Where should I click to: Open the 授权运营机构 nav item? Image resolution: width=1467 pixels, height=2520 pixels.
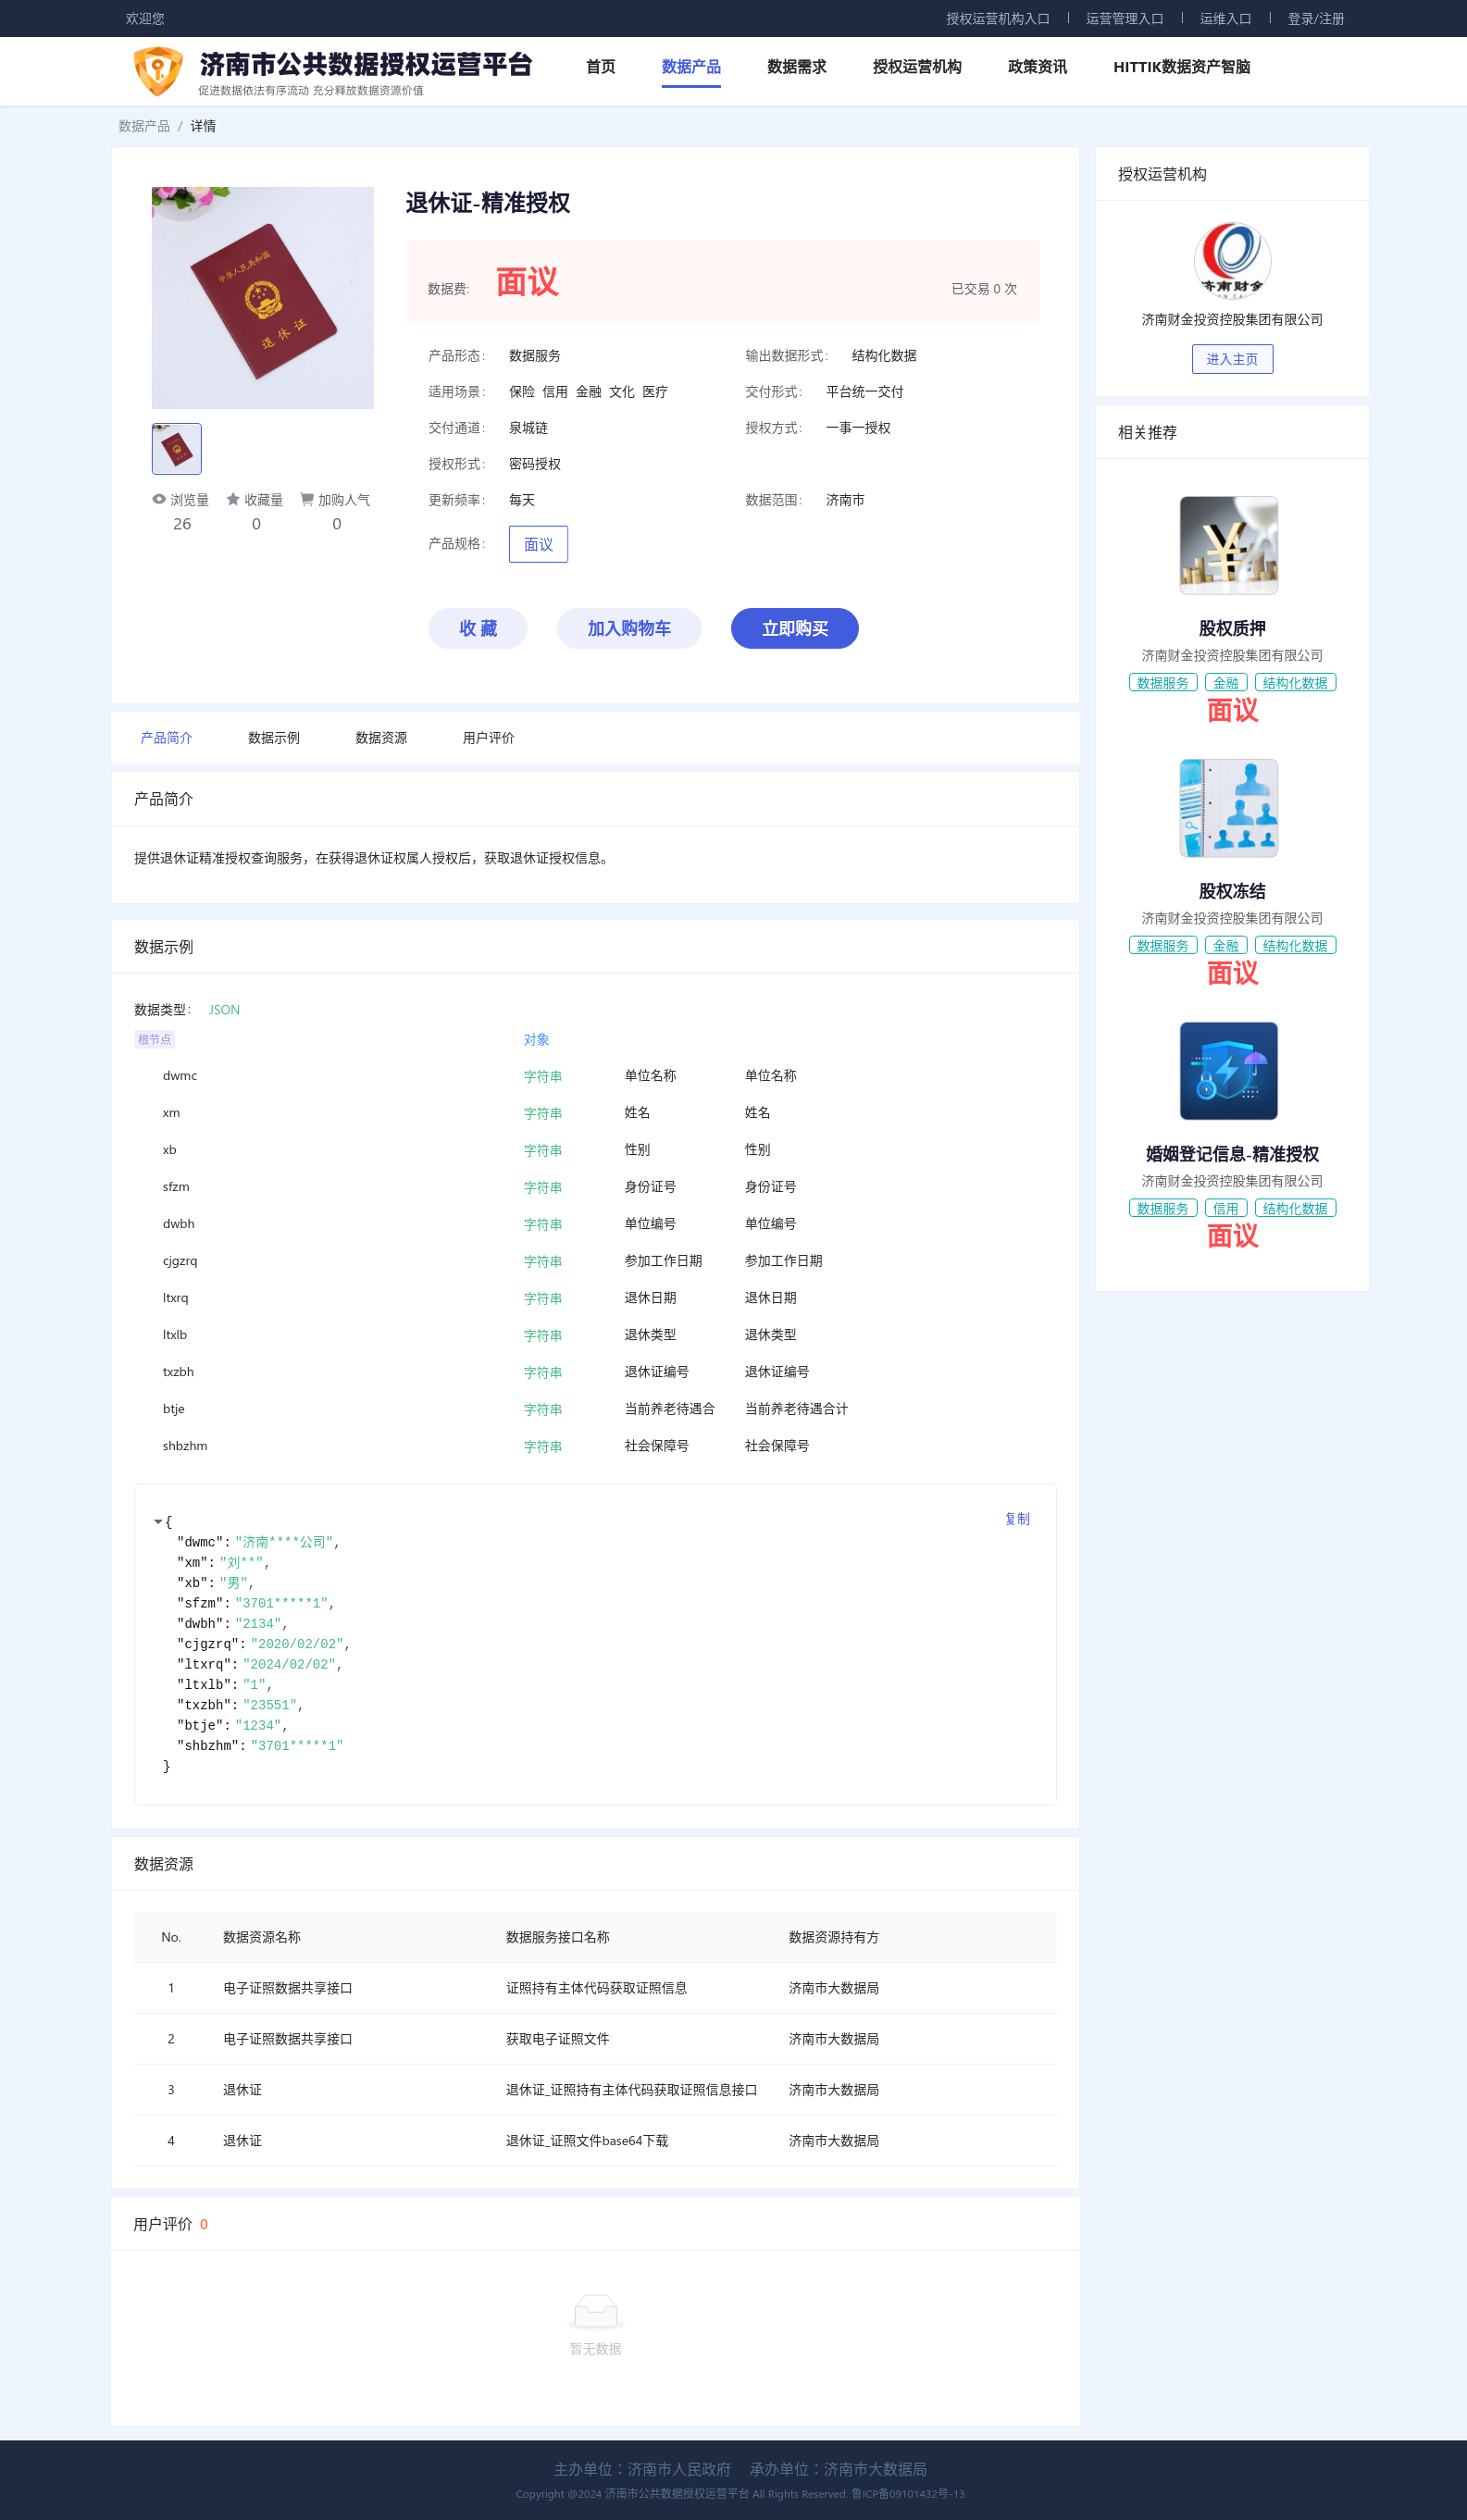click(x=917, y=67)
